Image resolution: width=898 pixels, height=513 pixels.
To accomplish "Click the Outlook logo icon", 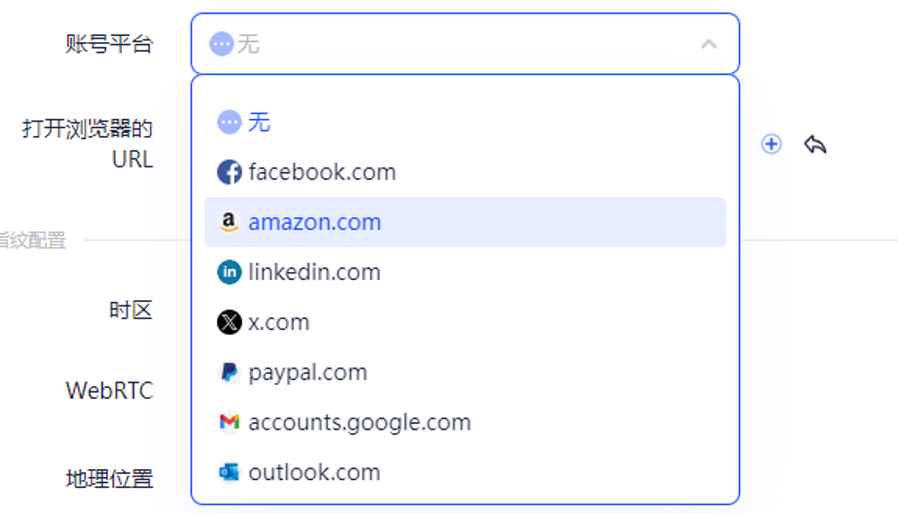I will (x=229, y=472).
